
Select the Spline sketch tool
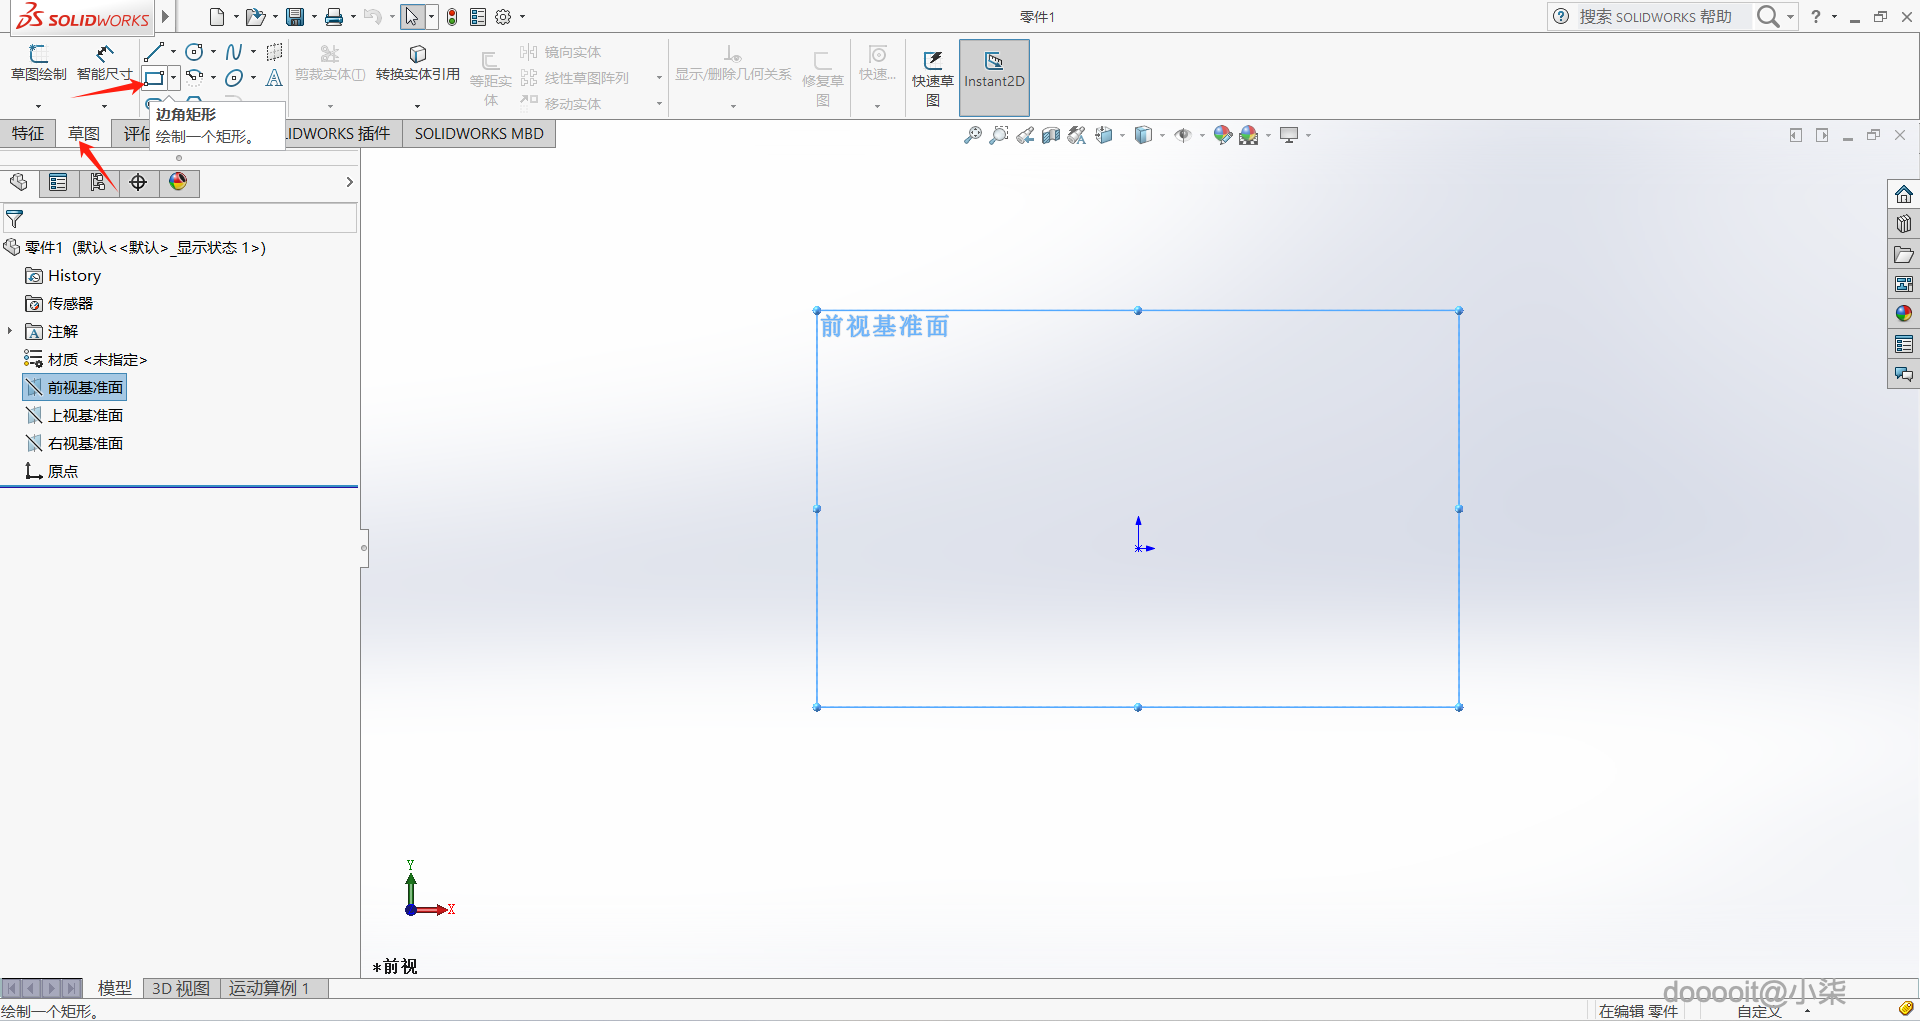[x=234, y=52]
